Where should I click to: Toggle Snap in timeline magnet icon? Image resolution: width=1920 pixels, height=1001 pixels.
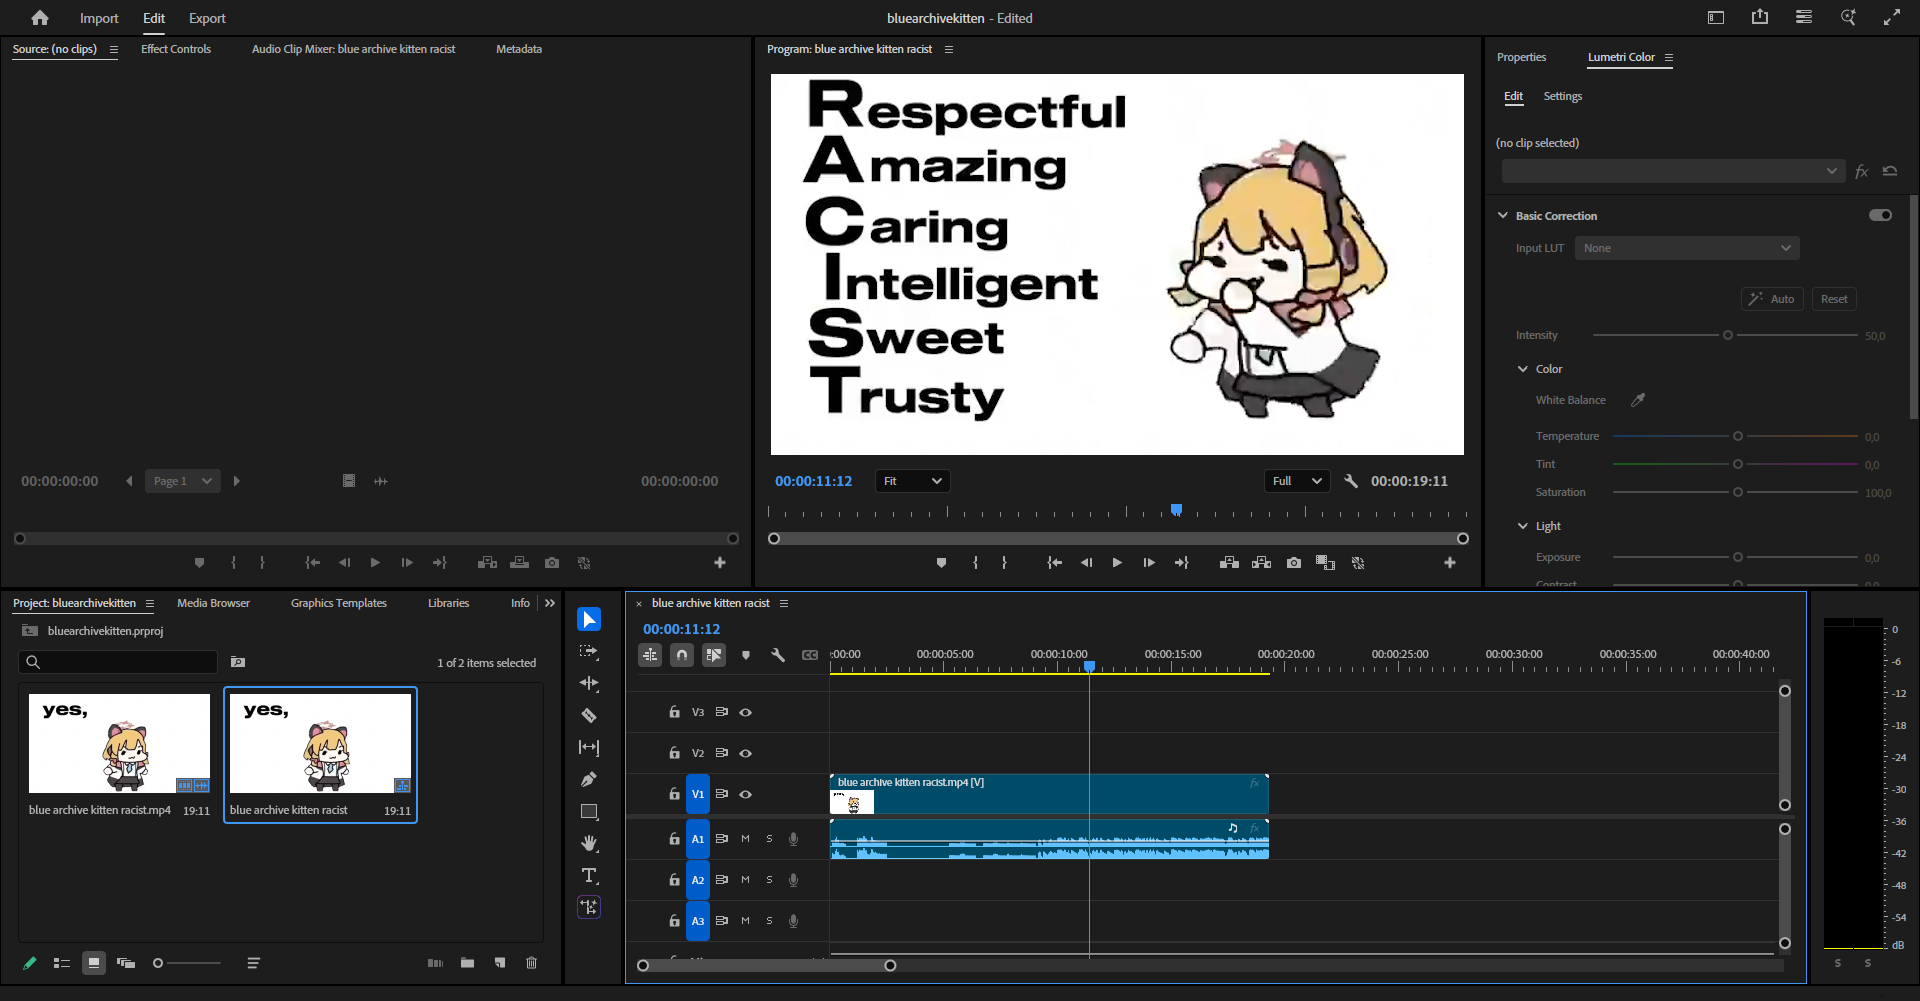tap(682, 655)
